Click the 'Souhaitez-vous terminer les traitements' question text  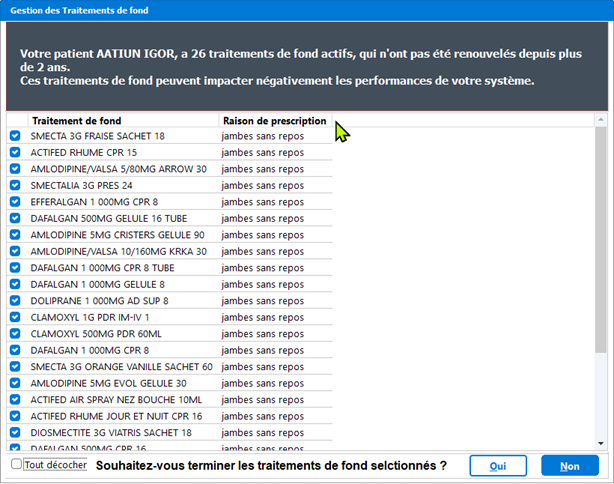click(x=271, y=466)
